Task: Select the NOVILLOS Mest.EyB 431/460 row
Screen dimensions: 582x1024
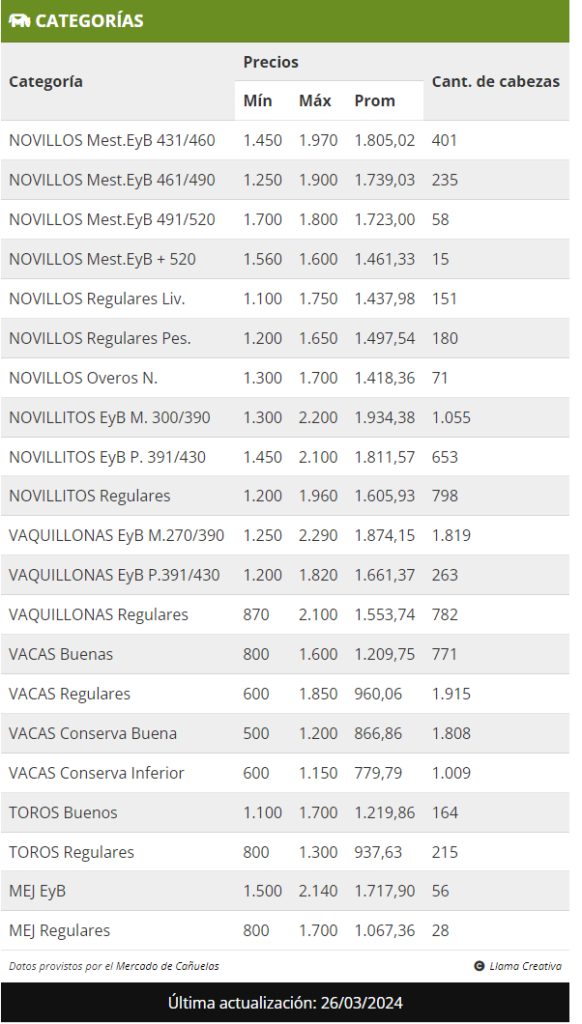Action: [x=285, y=140]
